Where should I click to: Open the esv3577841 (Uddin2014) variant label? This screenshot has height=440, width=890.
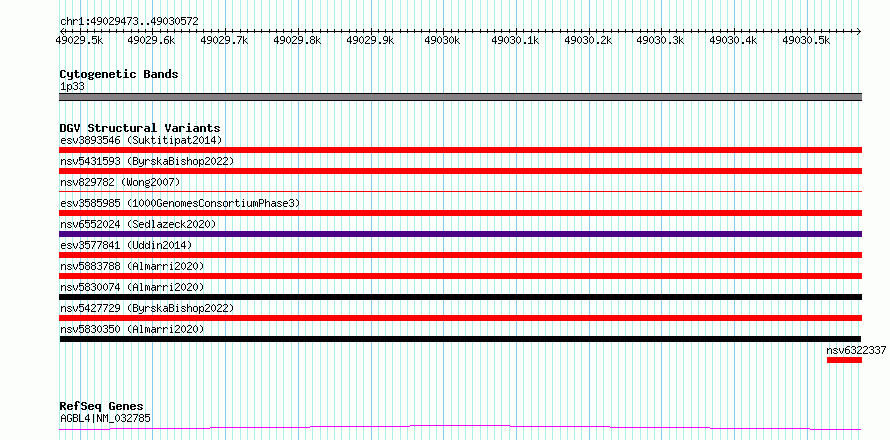[x=126, y=245]
